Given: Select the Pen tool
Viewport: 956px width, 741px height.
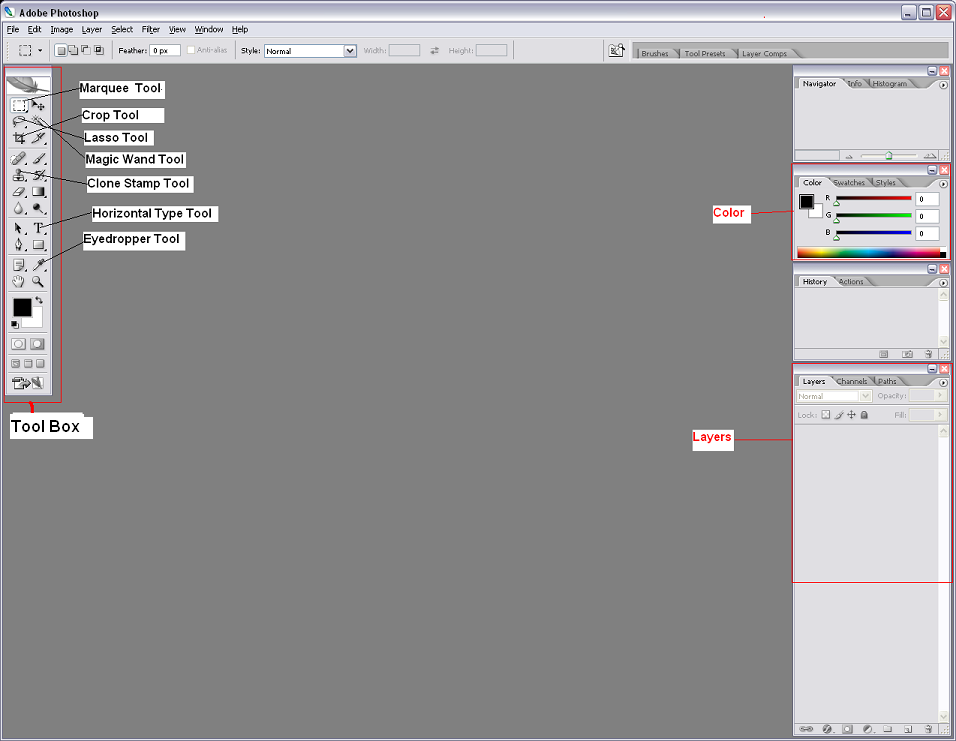Looking at the screenshot, I should coord(19,245).
